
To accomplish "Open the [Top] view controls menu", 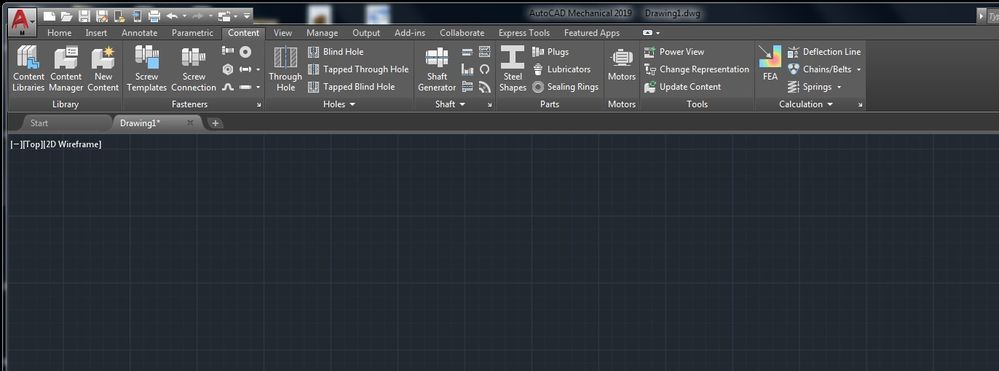I will tap(32, 145).
